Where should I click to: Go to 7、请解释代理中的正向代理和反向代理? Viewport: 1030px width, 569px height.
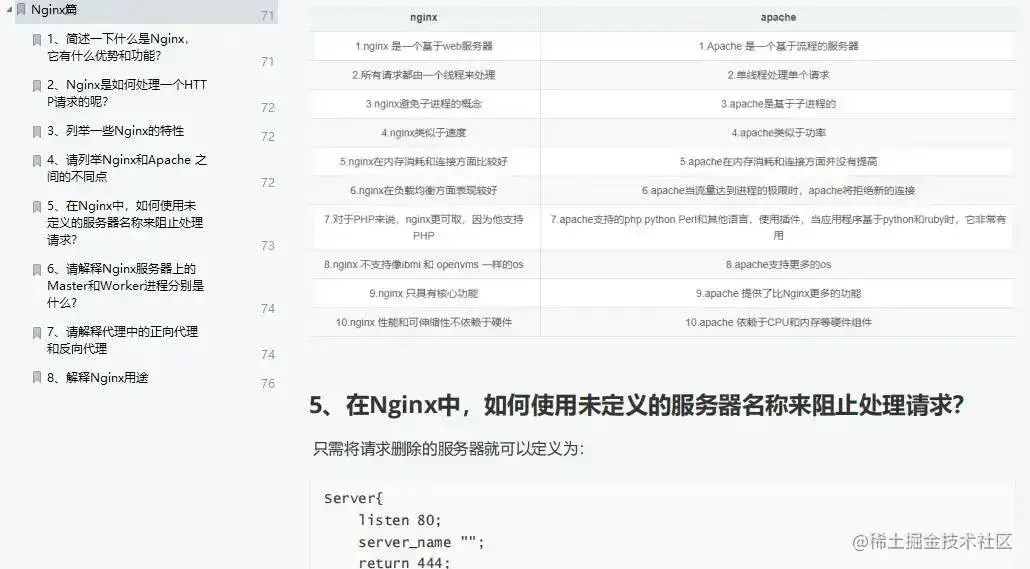tap(122, 340)
